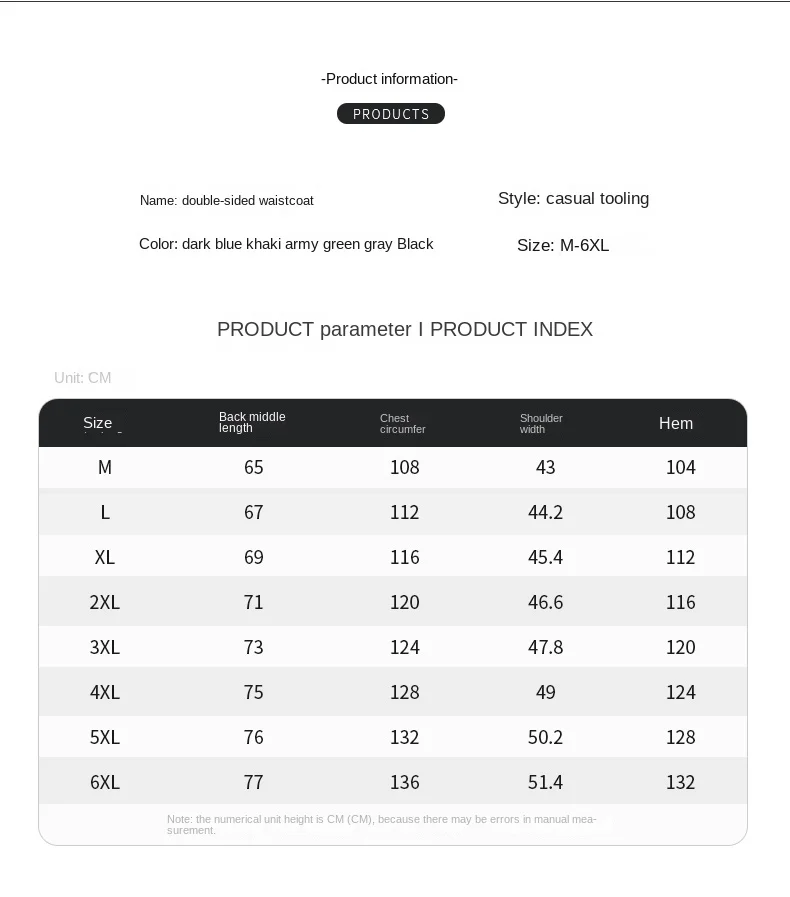
Task: Click the black PRODUCTS pill badge
Action: tap(391, 114)
